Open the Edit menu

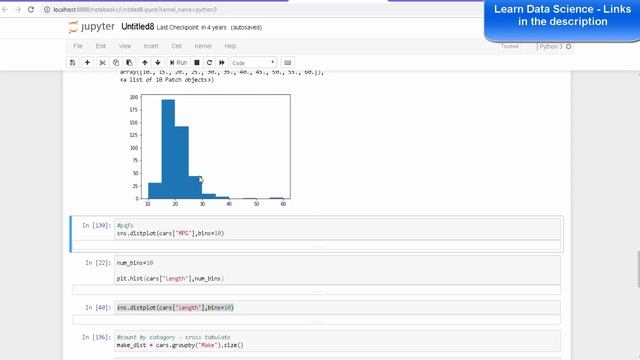pos(101,46)
